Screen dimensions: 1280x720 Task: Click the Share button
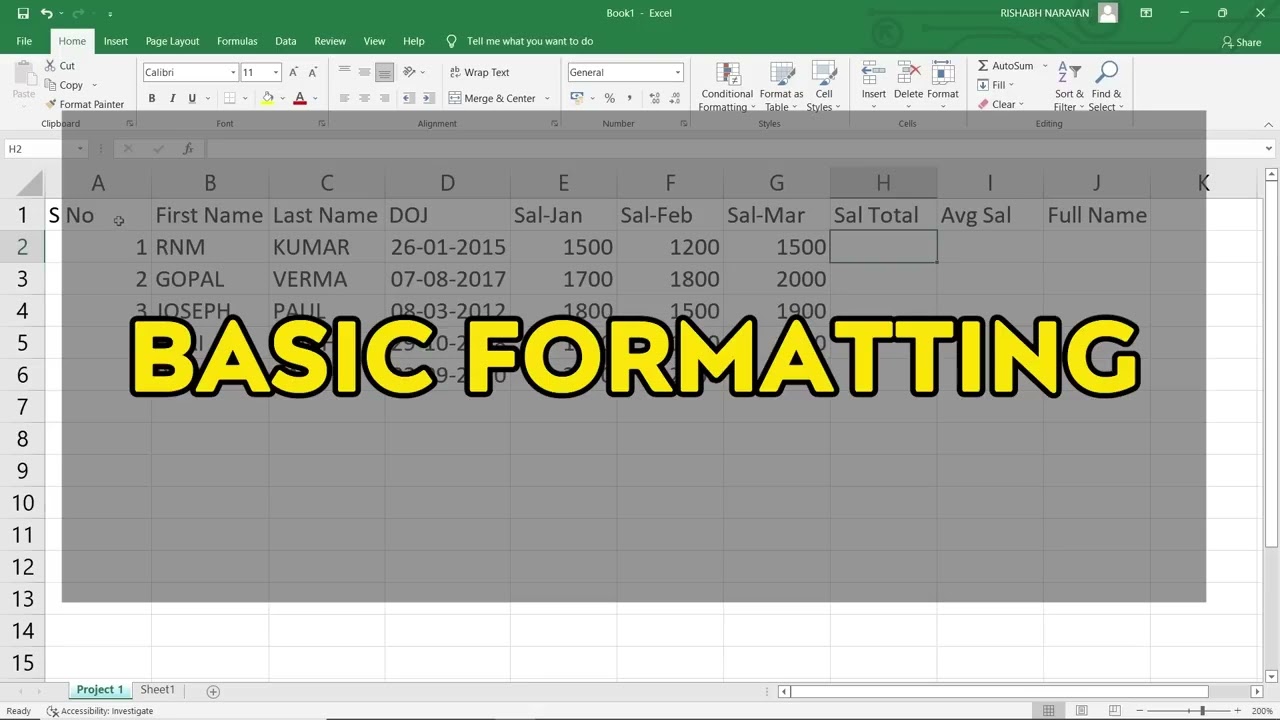coord(1241,42)
